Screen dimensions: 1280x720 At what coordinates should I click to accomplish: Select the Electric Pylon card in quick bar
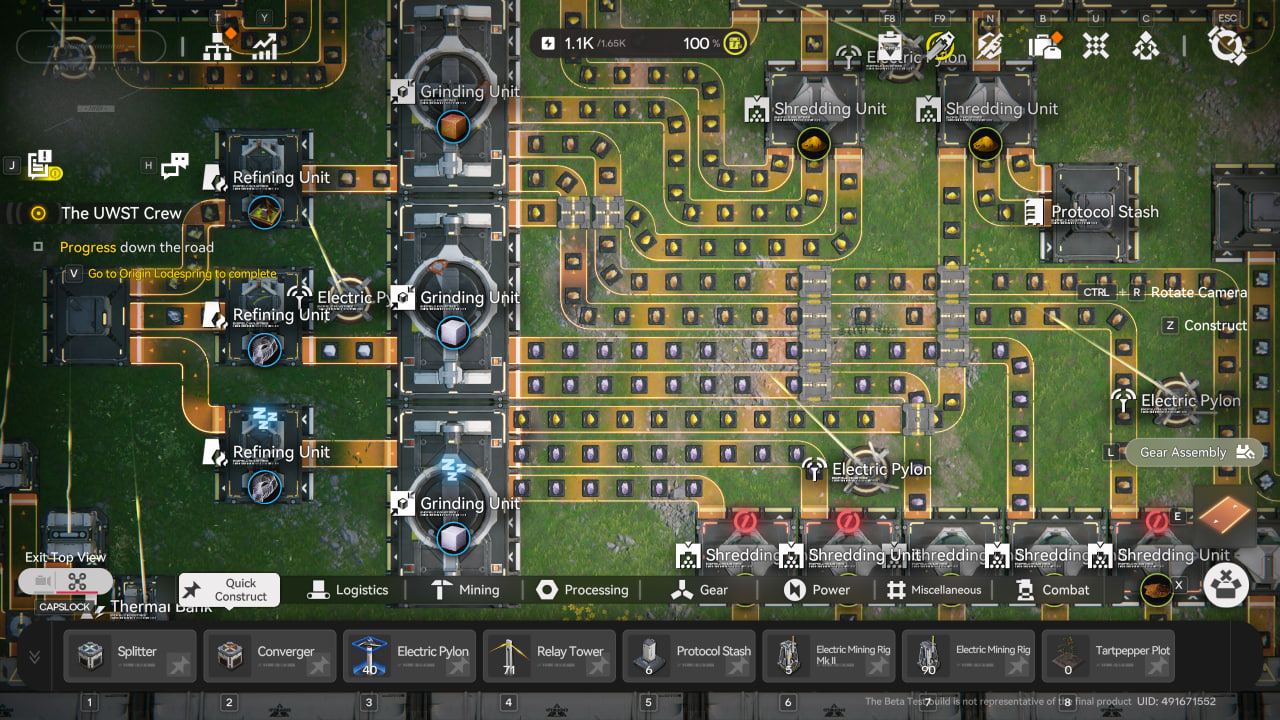pos(410,656)
